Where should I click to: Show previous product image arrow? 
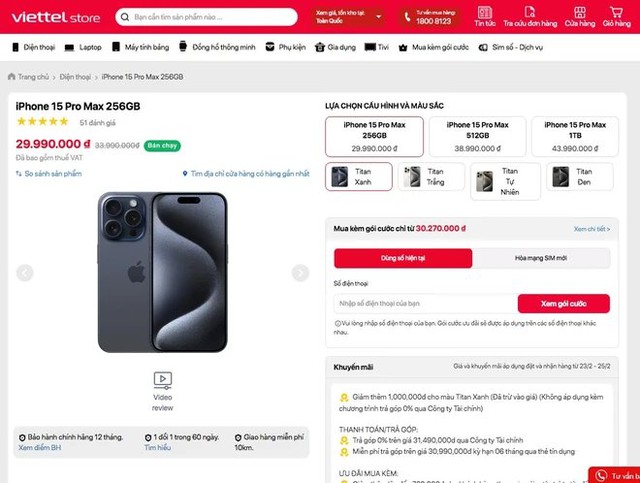pyautogui.click(x=25, y=273)
